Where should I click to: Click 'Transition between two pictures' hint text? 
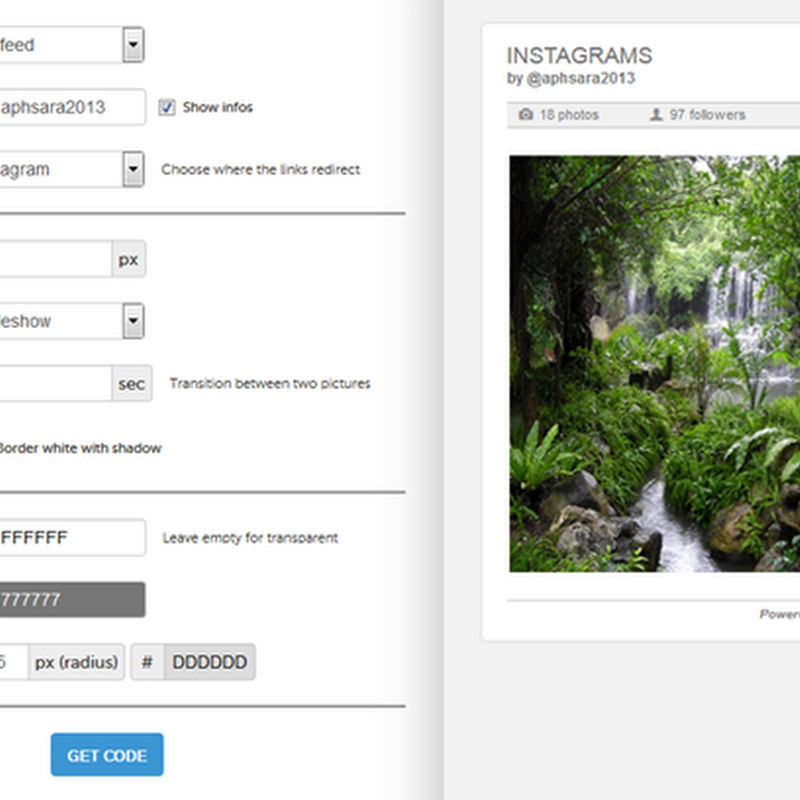(270, 383)
